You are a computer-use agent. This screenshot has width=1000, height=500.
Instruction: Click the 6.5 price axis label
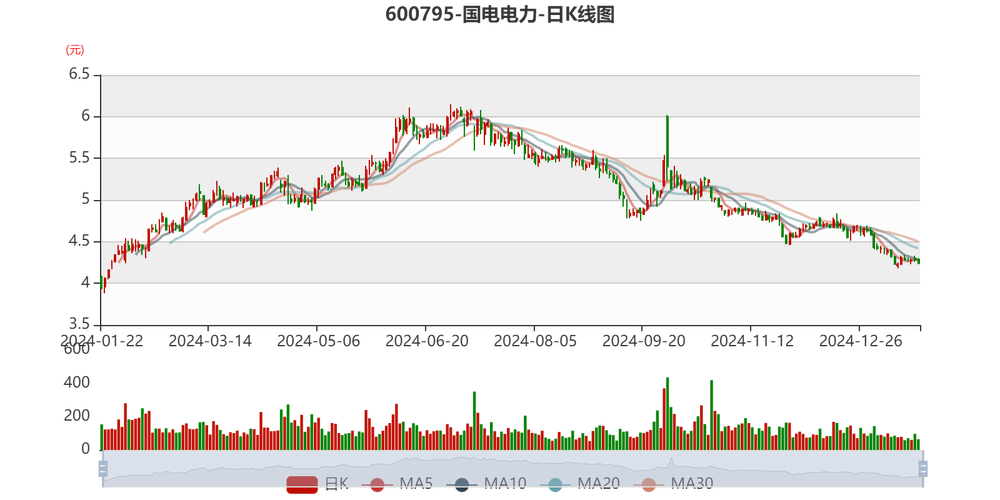coord(79,75)
